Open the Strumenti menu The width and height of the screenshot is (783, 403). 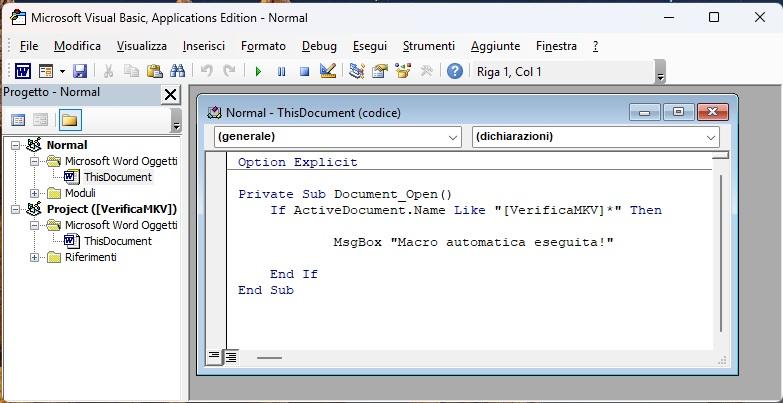point(428,46)
